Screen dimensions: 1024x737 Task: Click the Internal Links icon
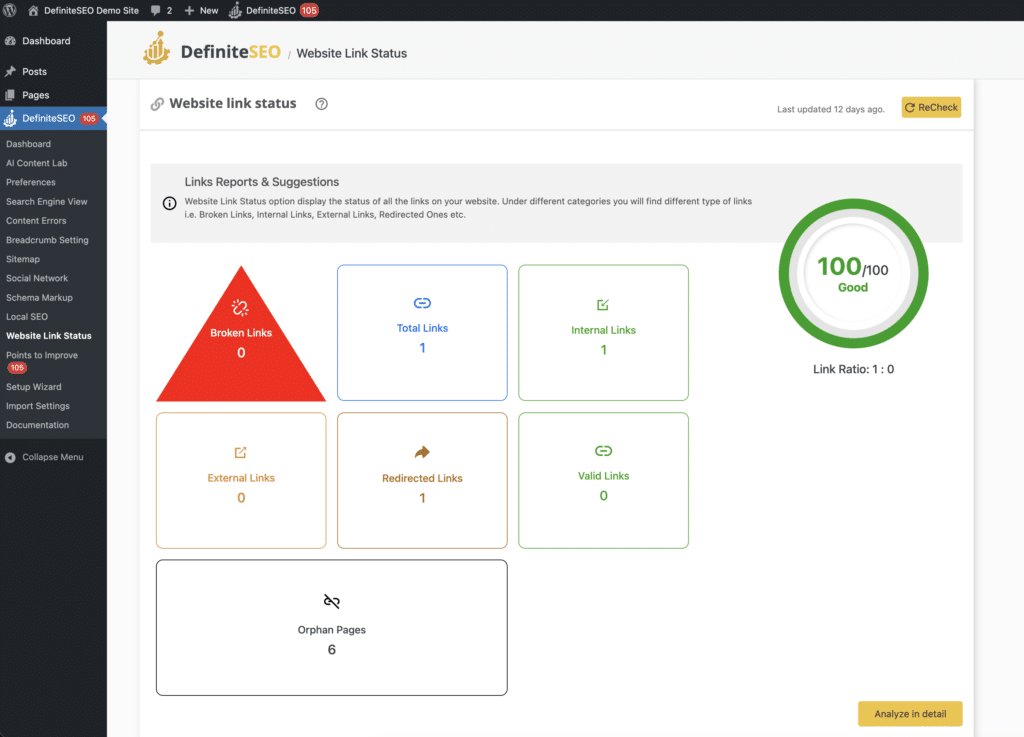coord(603,304)
